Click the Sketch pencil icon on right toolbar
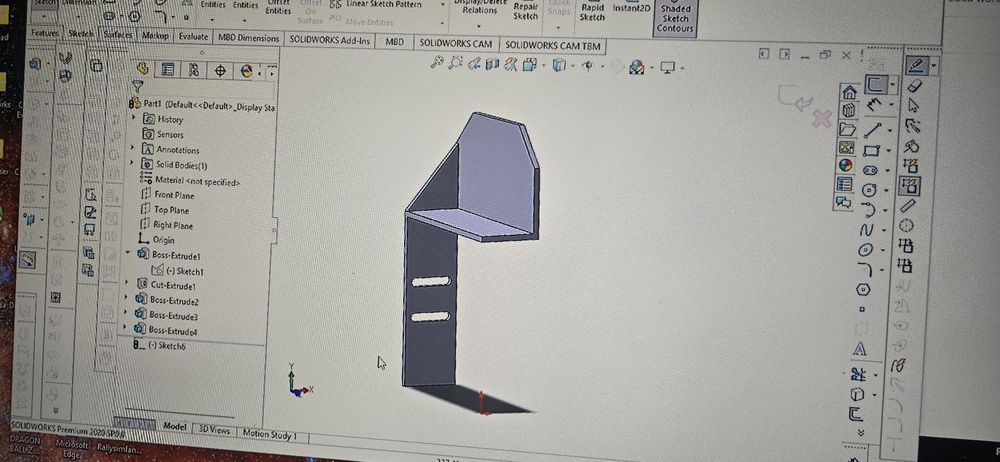 [916, 65]
